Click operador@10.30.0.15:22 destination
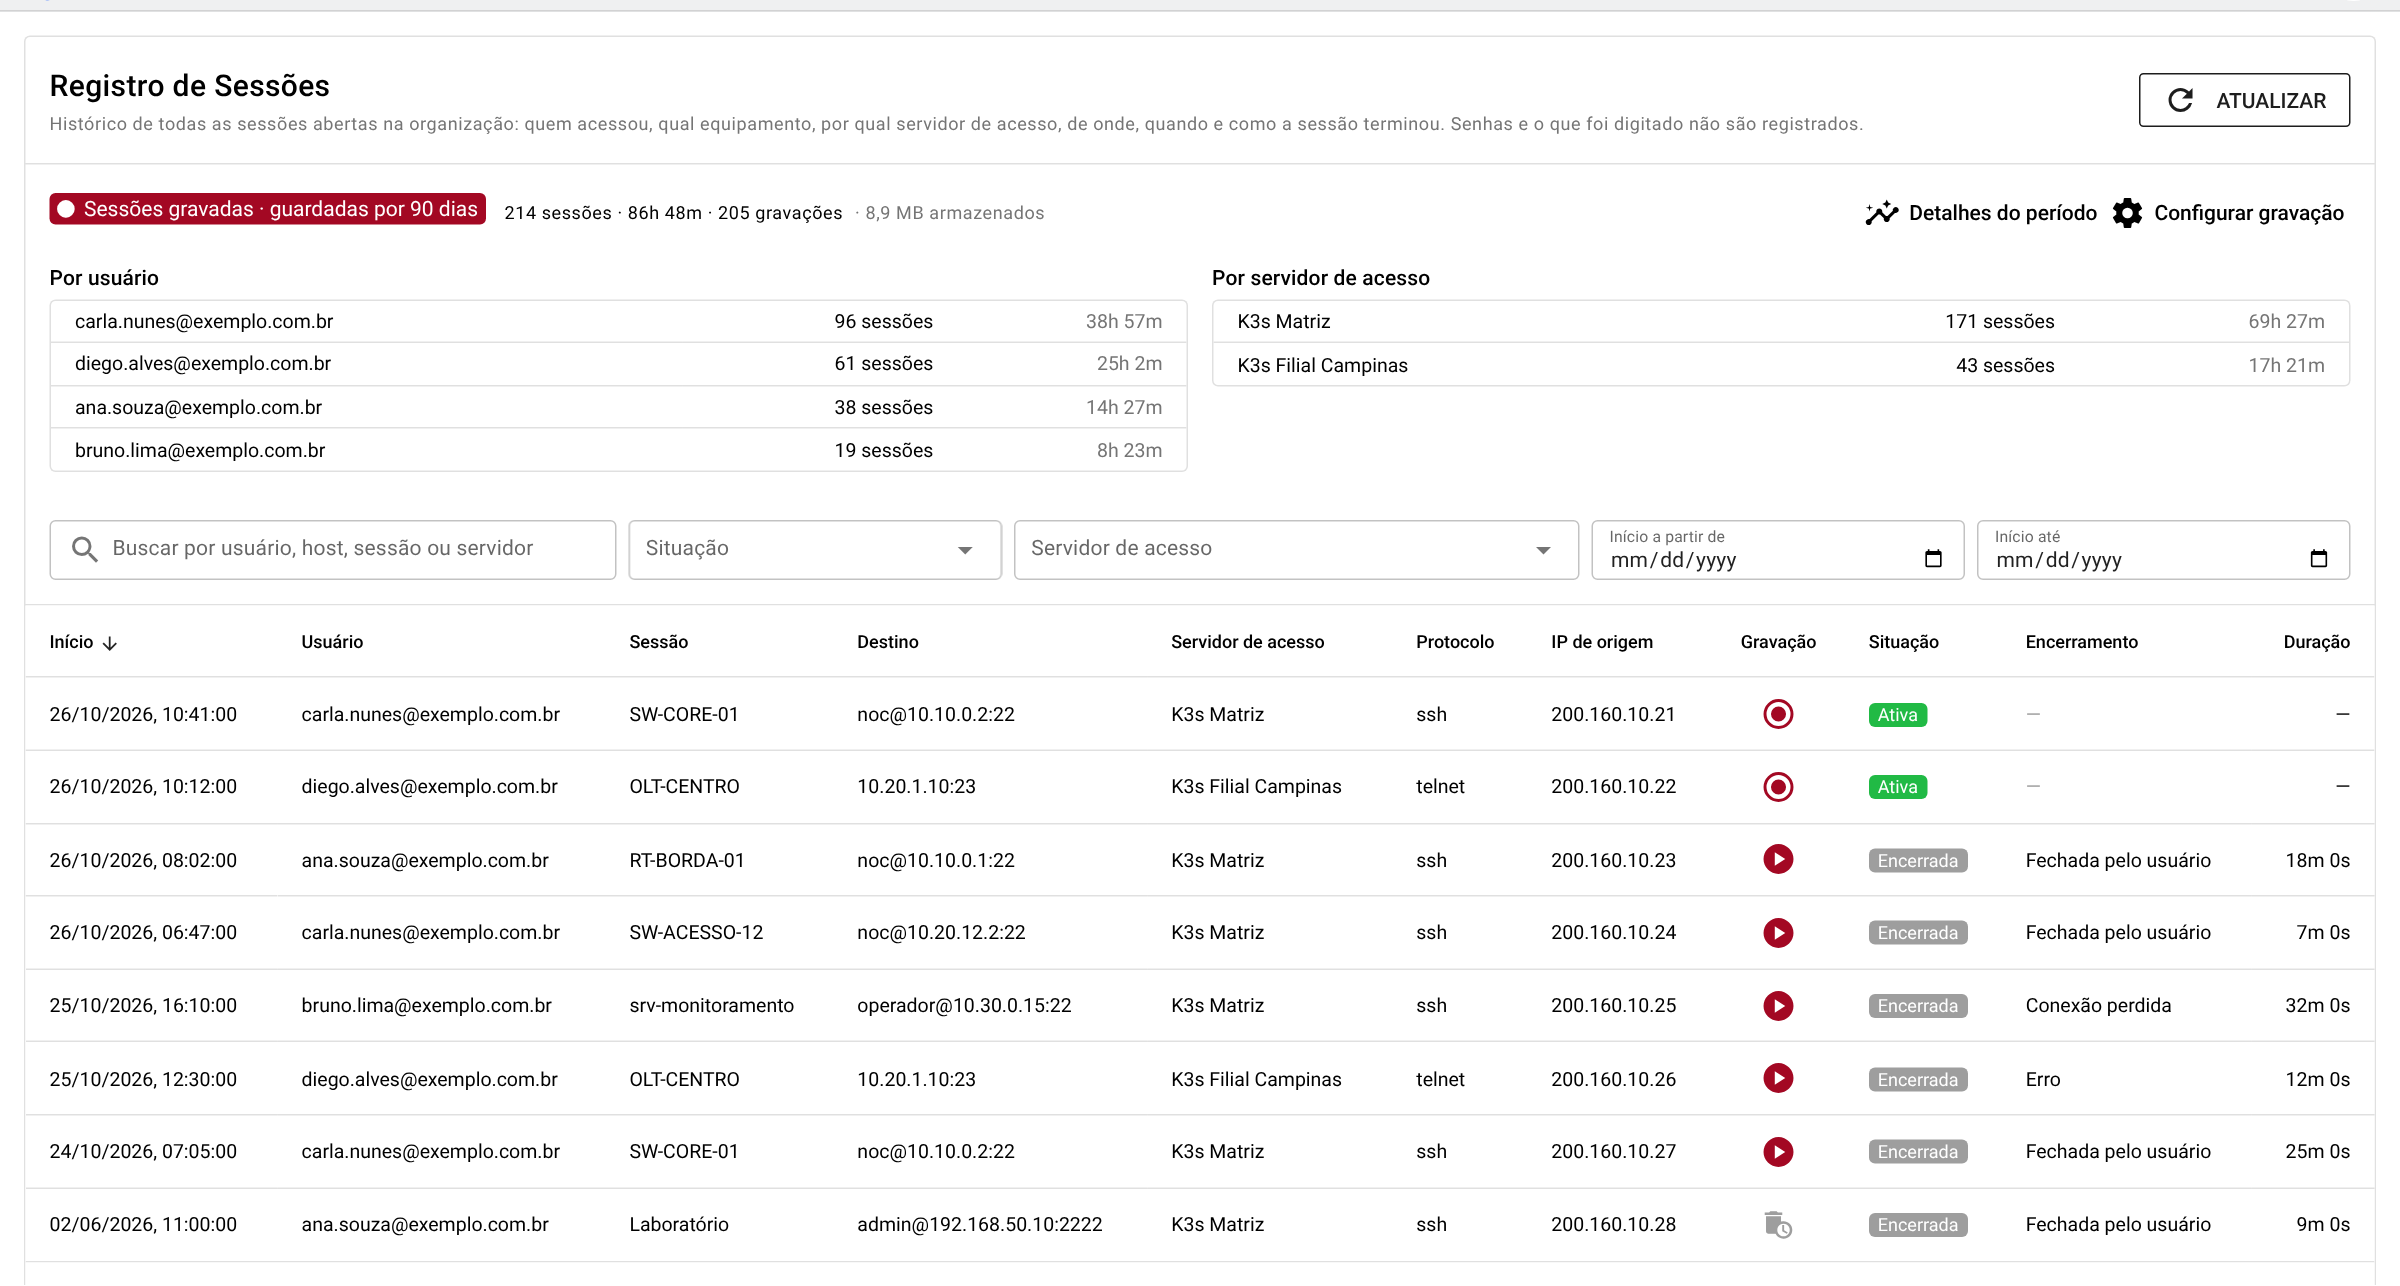The image size is (2400, 1286). pyautogui.click(x=964, y=1005)
